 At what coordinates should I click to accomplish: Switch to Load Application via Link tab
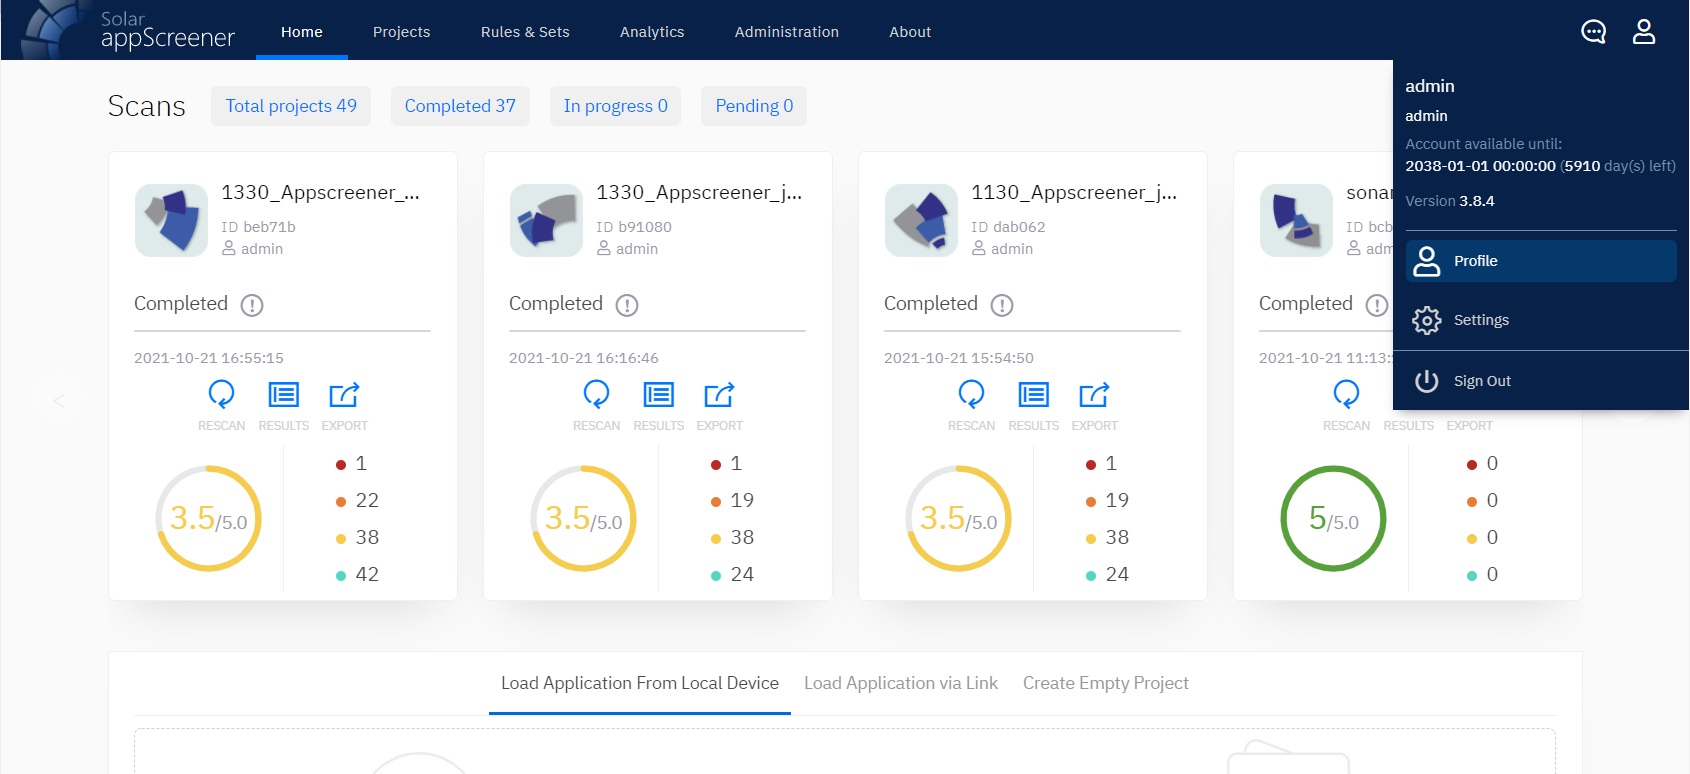901,683
